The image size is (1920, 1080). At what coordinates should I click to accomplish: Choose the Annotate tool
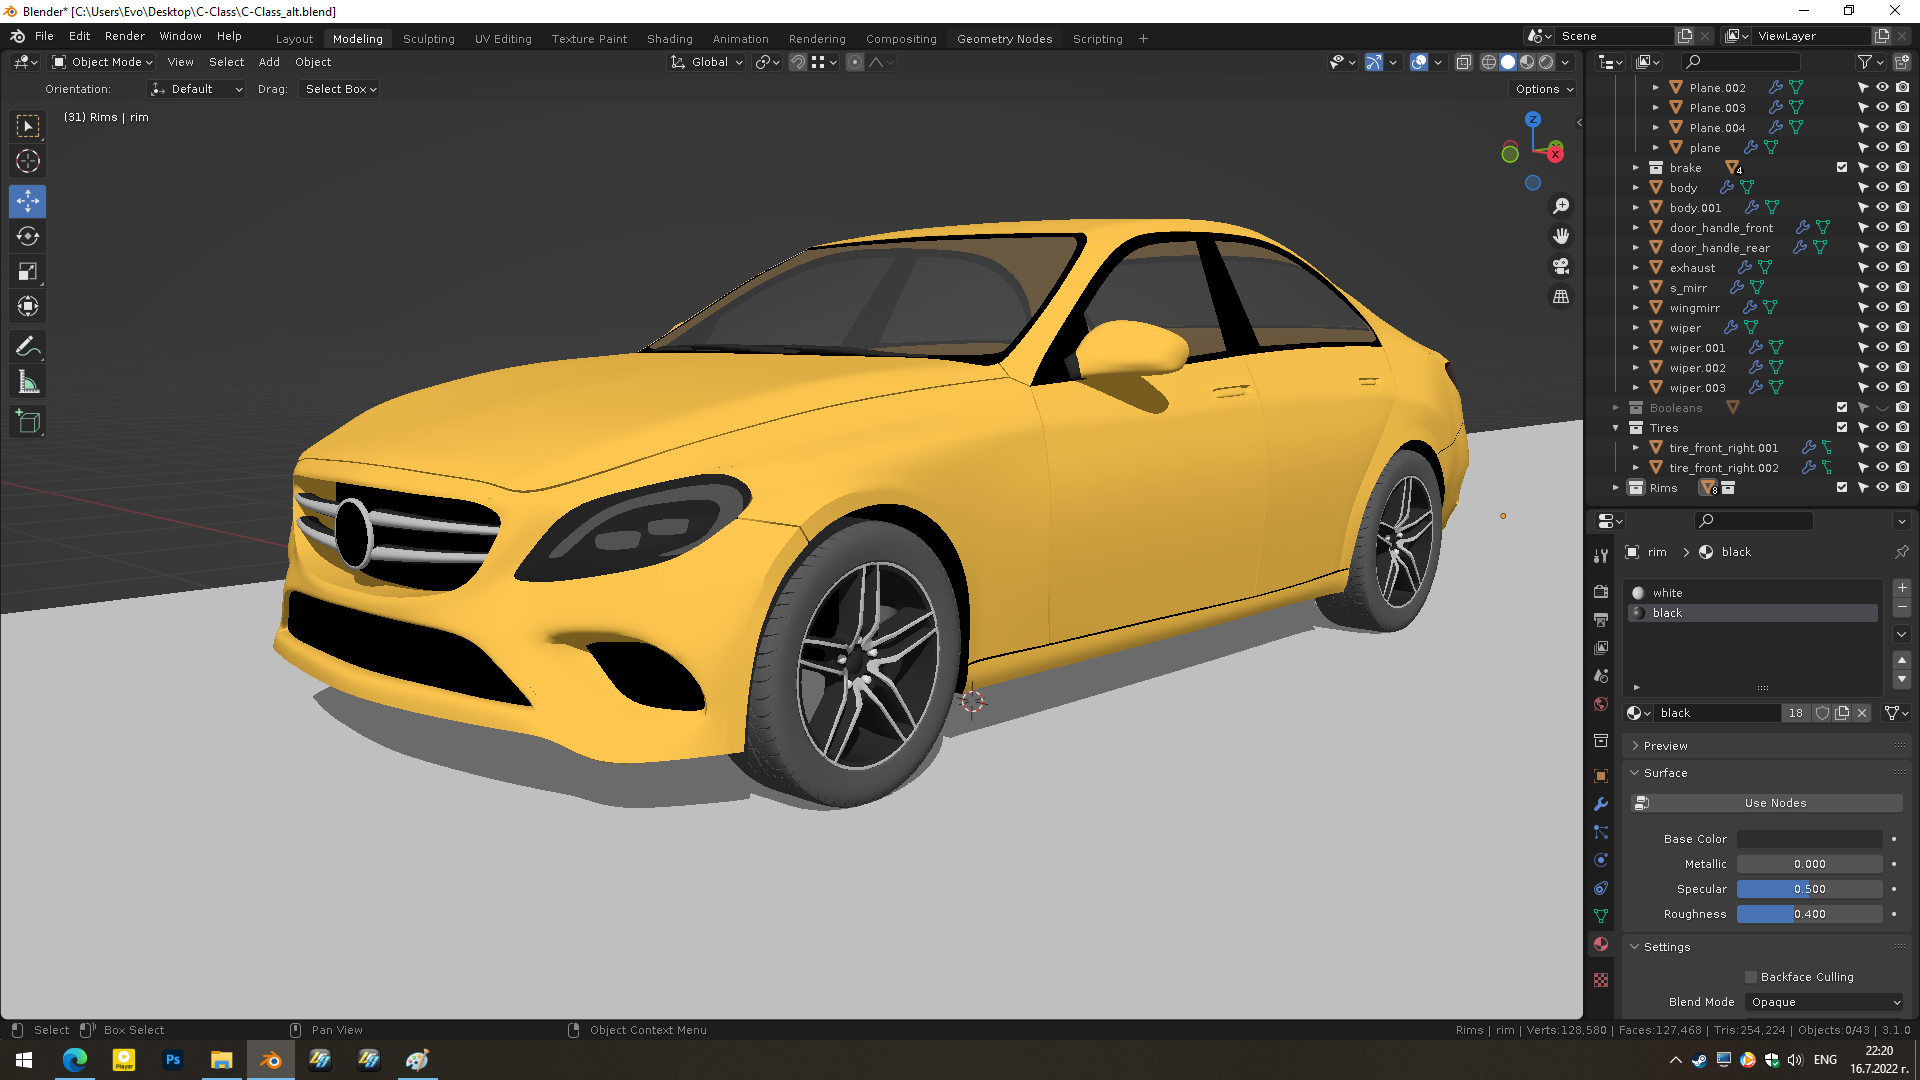[x=28, y=347]
